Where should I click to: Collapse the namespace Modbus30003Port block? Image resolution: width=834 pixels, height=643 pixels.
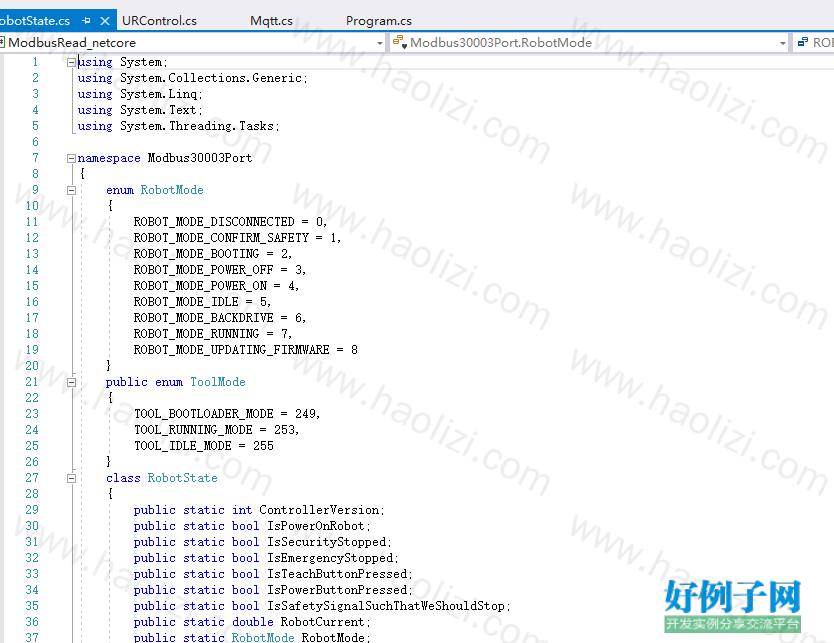coord(71,158)
